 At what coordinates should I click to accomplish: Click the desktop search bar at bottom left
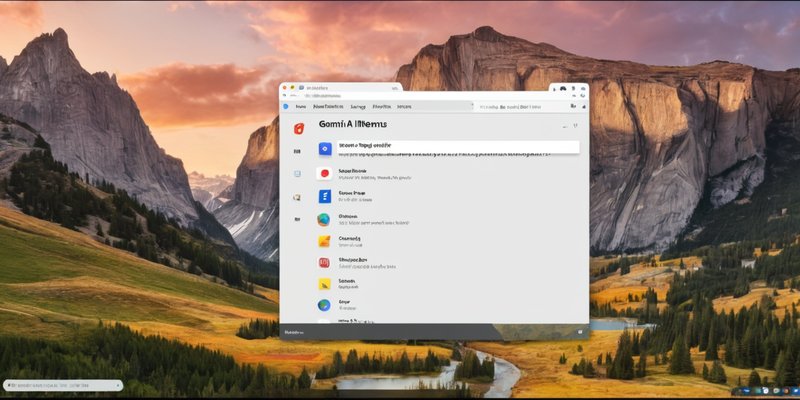click(x=63, y=385)
